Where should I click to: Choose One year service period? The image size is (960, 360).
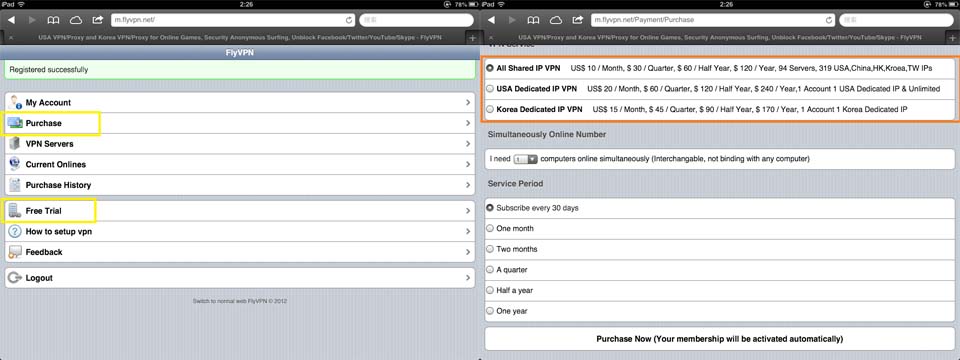[490, 311]
